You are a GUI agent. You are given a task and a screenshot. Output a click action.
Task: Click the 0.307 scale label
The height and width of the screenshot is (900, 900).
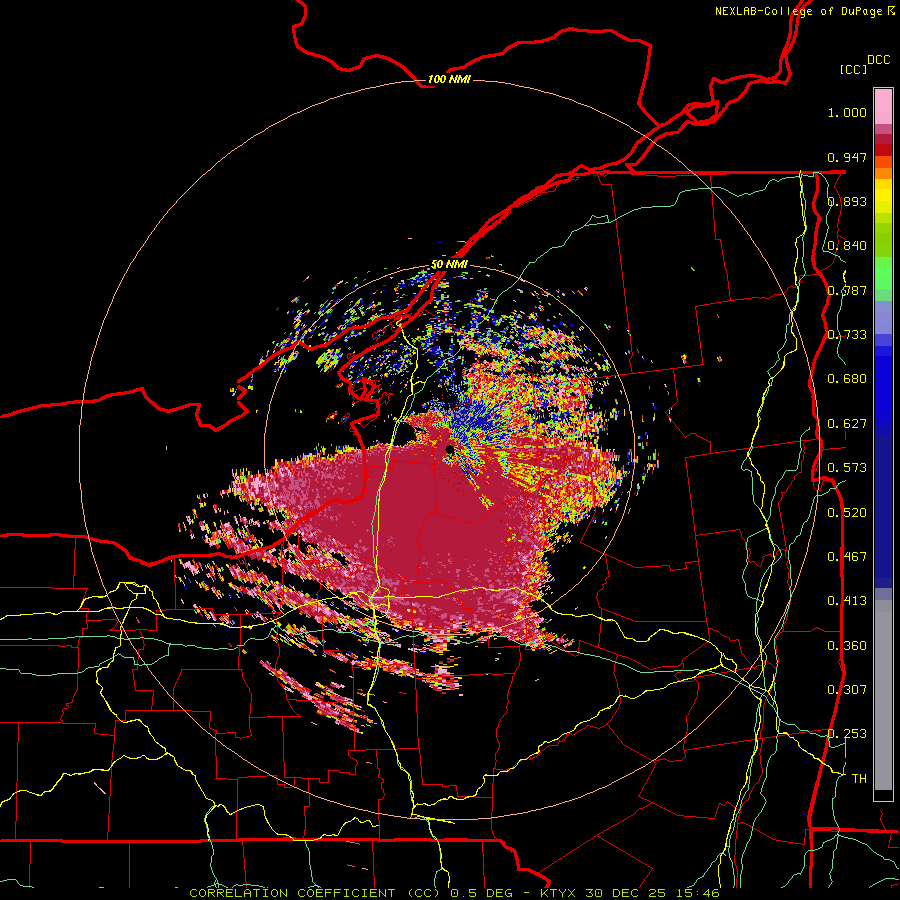click(x=847, y=690)
